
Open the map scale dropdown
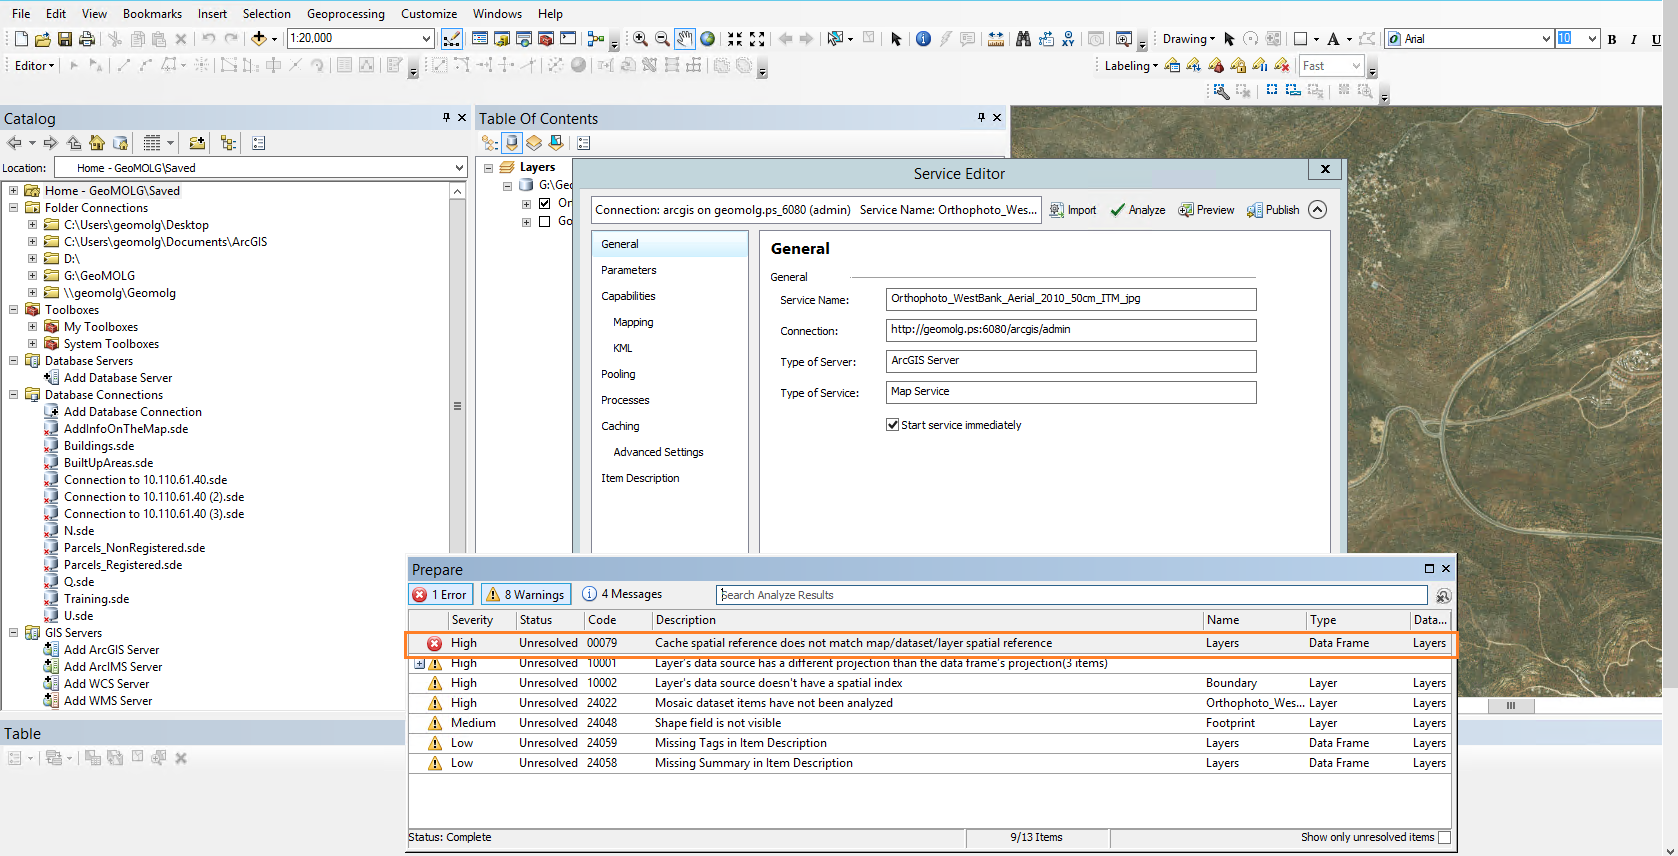click(427, 39)
